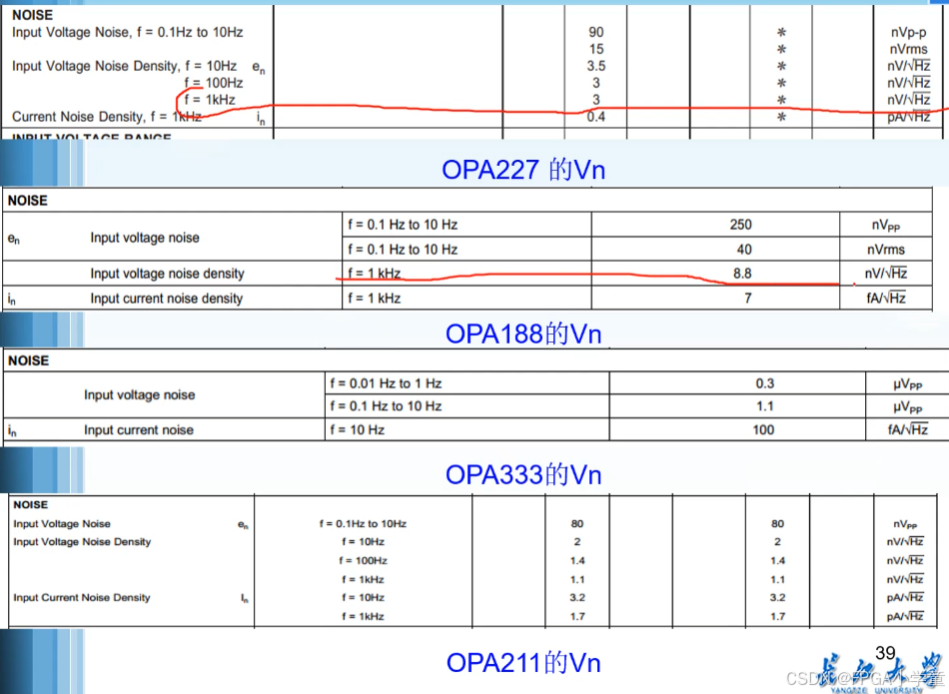Select the 40 value in OPA188 table

[744, 249]
